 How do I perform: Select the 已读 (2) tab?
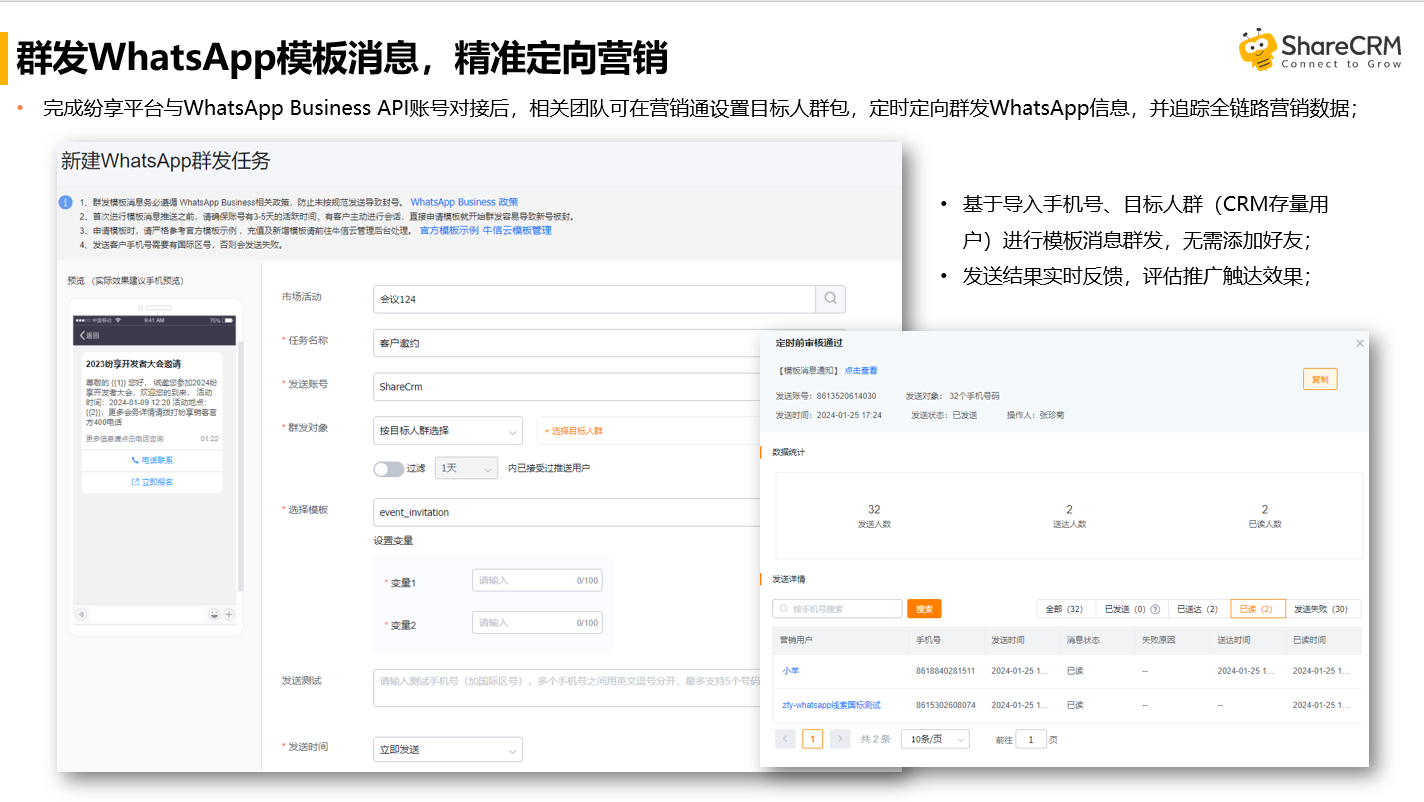click(1256, 609)
